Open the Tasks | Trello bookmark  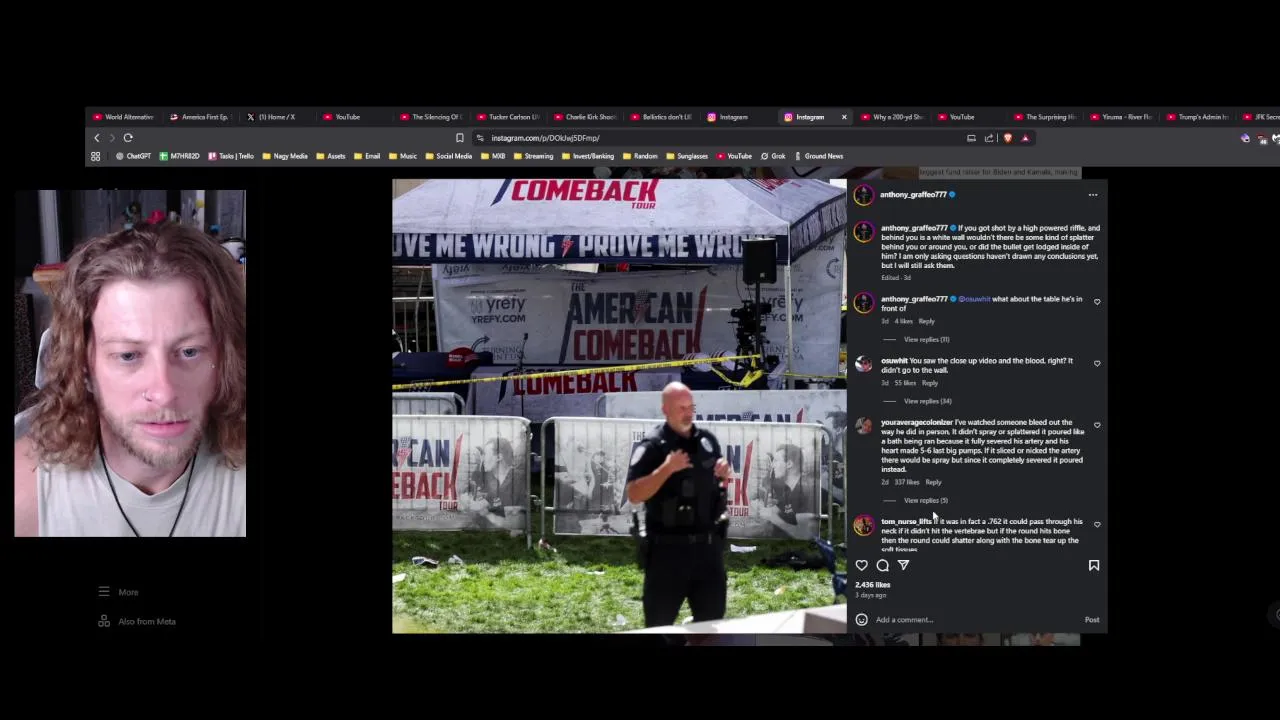coord(231,156)
